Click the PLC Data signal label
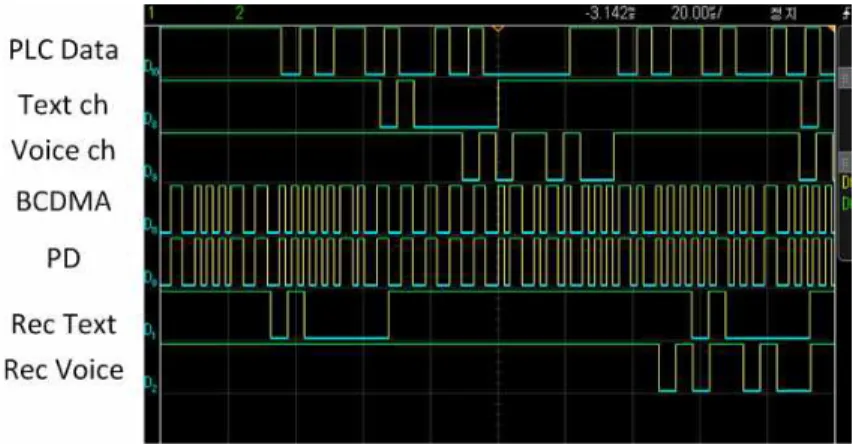This screenshot has height=444, width=853. pos(63,50)
